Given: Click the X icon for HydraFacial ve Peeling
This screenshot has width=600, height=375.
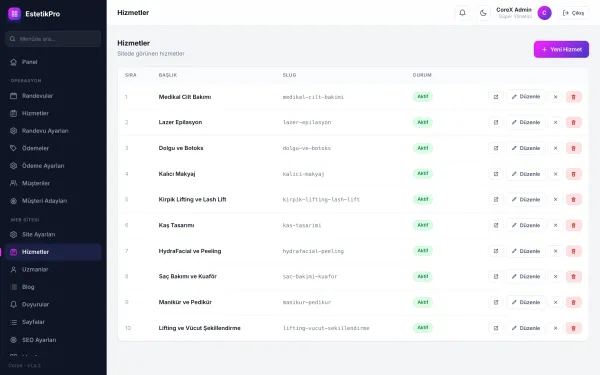Looking at the screenshot, I should point(555,251).
